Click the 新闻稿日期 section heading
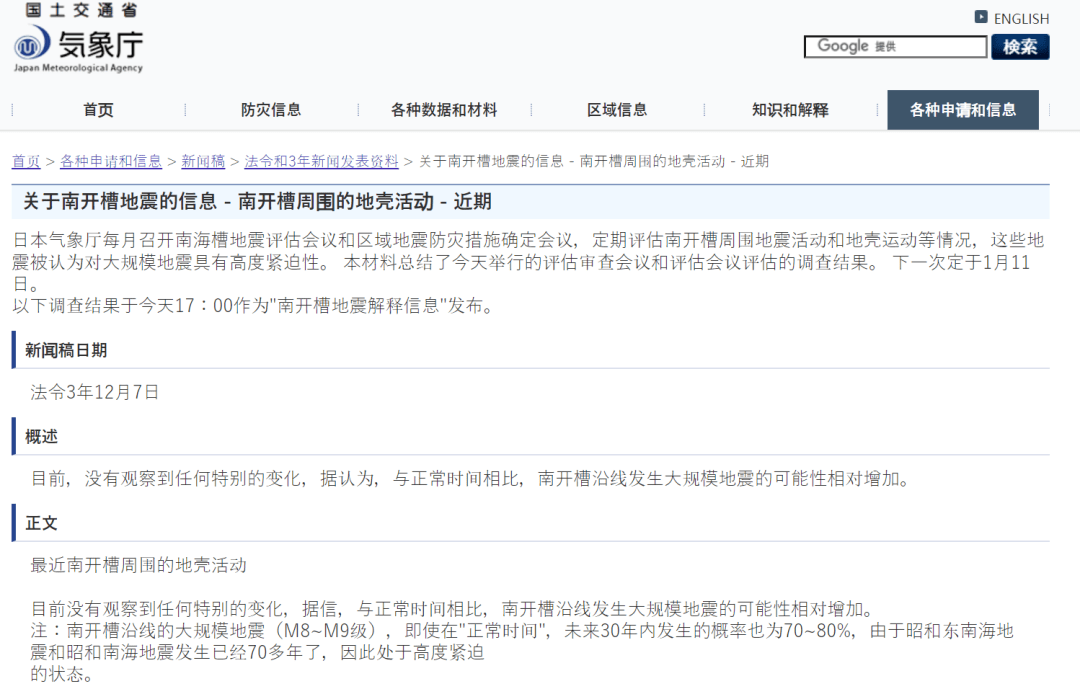Image resolution: width=1080 pixels, height=689 pixels. pos(66,350)
